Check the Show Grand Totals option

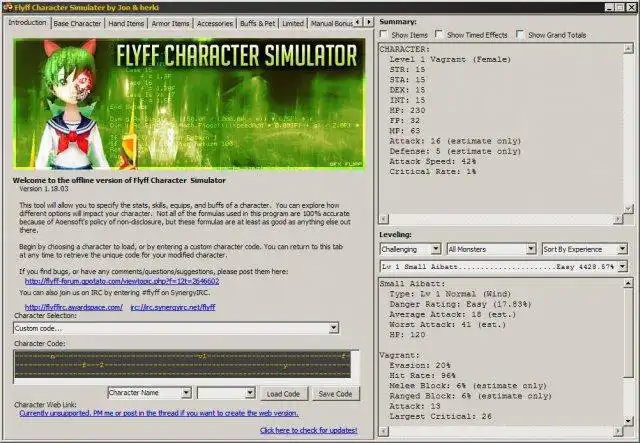point(520,34)
